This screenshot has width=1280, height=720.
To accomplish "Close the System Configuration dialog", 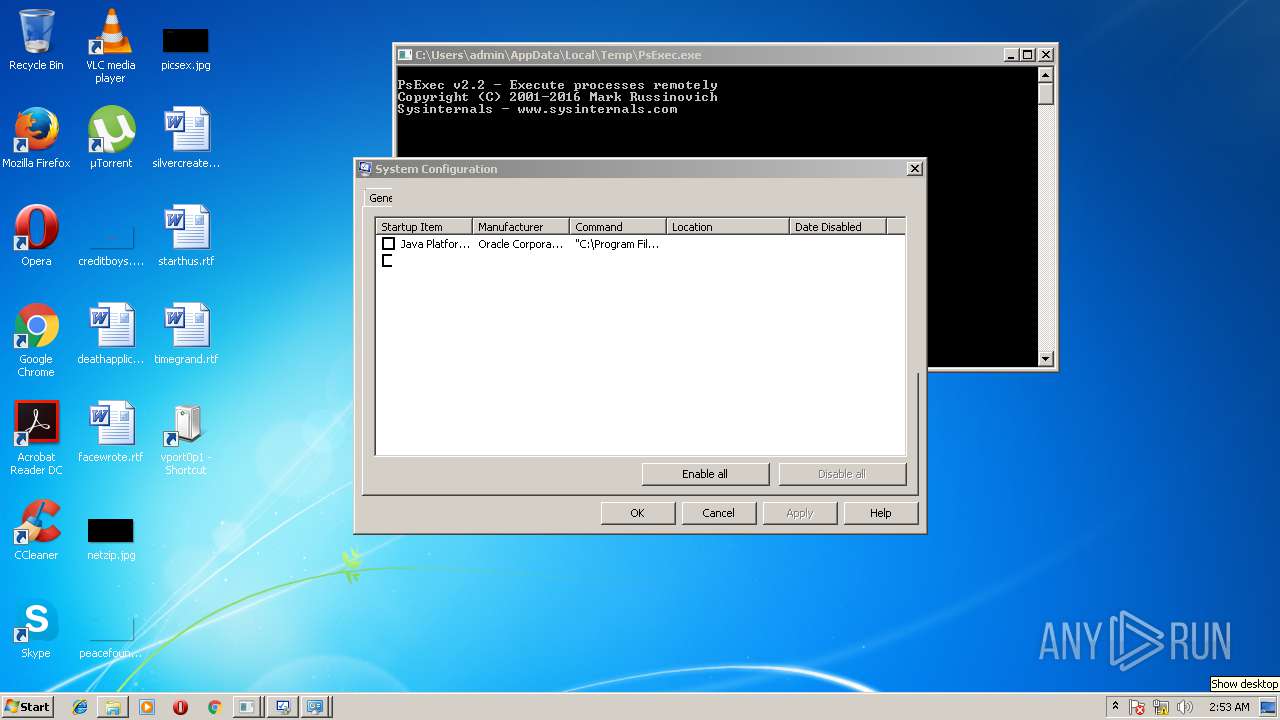I will pyautogui.click(x=914, y=169).
